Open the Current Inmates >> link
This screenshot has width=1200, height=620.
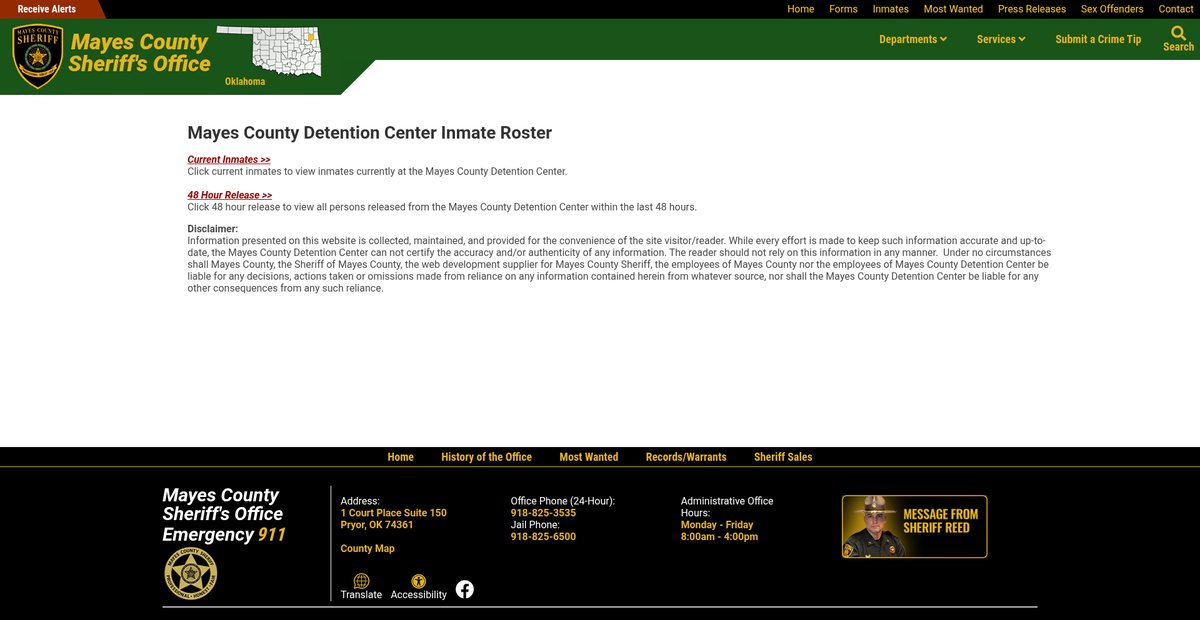click(x=229, y=160)
